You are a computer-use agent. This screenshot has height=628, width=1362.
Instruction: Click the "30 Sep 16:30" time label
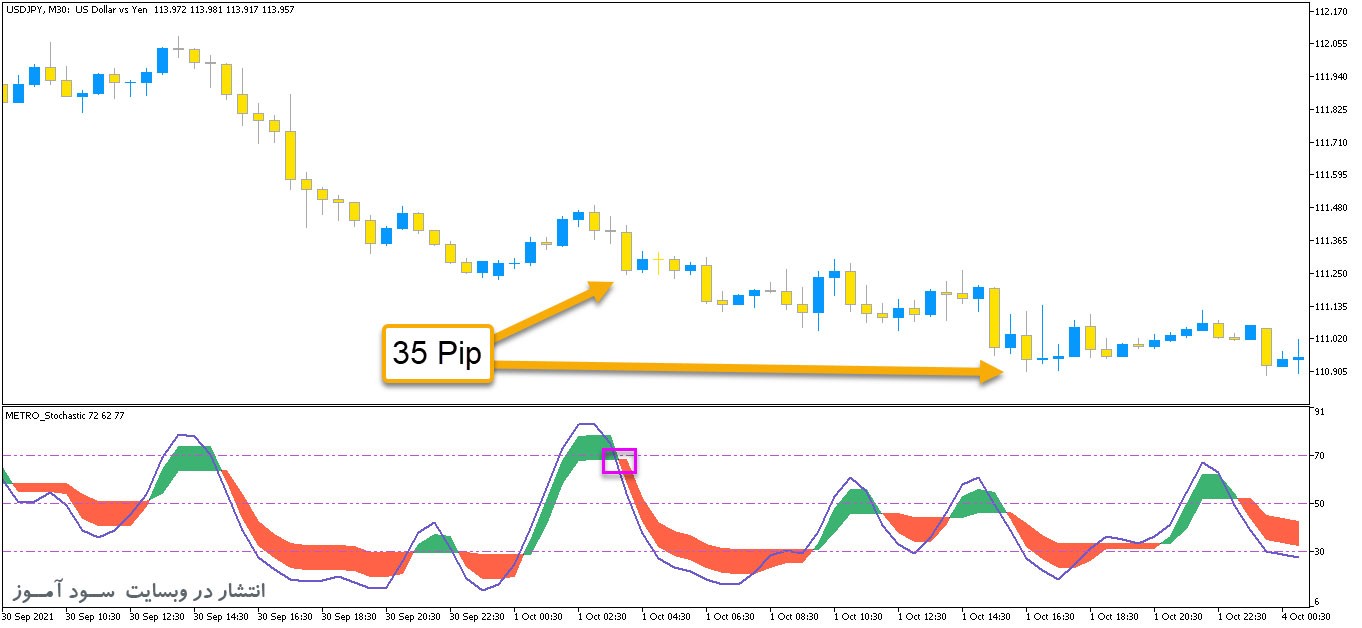[x=286, y=617]
